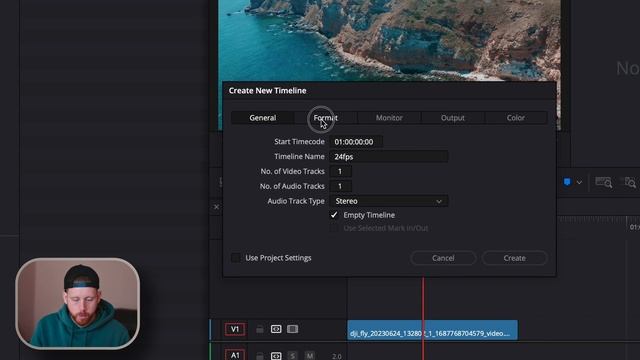
Task: Cancel the Create New Timeline dialog
Action: [443, 258]
